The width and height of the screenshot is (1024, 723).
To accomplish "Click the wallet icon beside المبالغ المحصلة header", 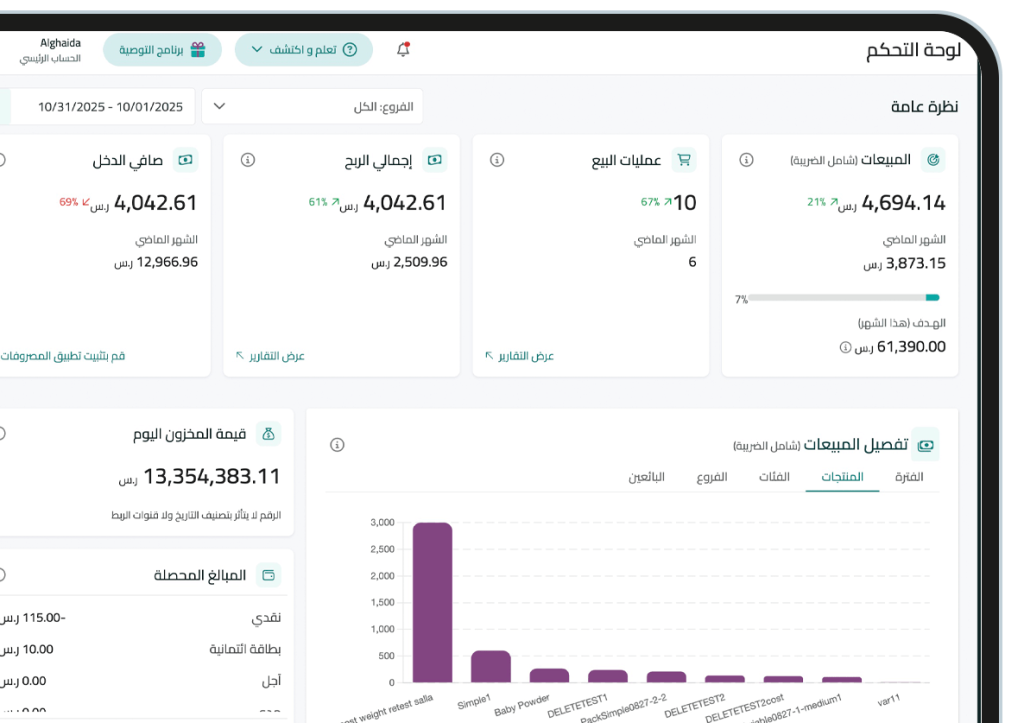I will pos(266,574).
